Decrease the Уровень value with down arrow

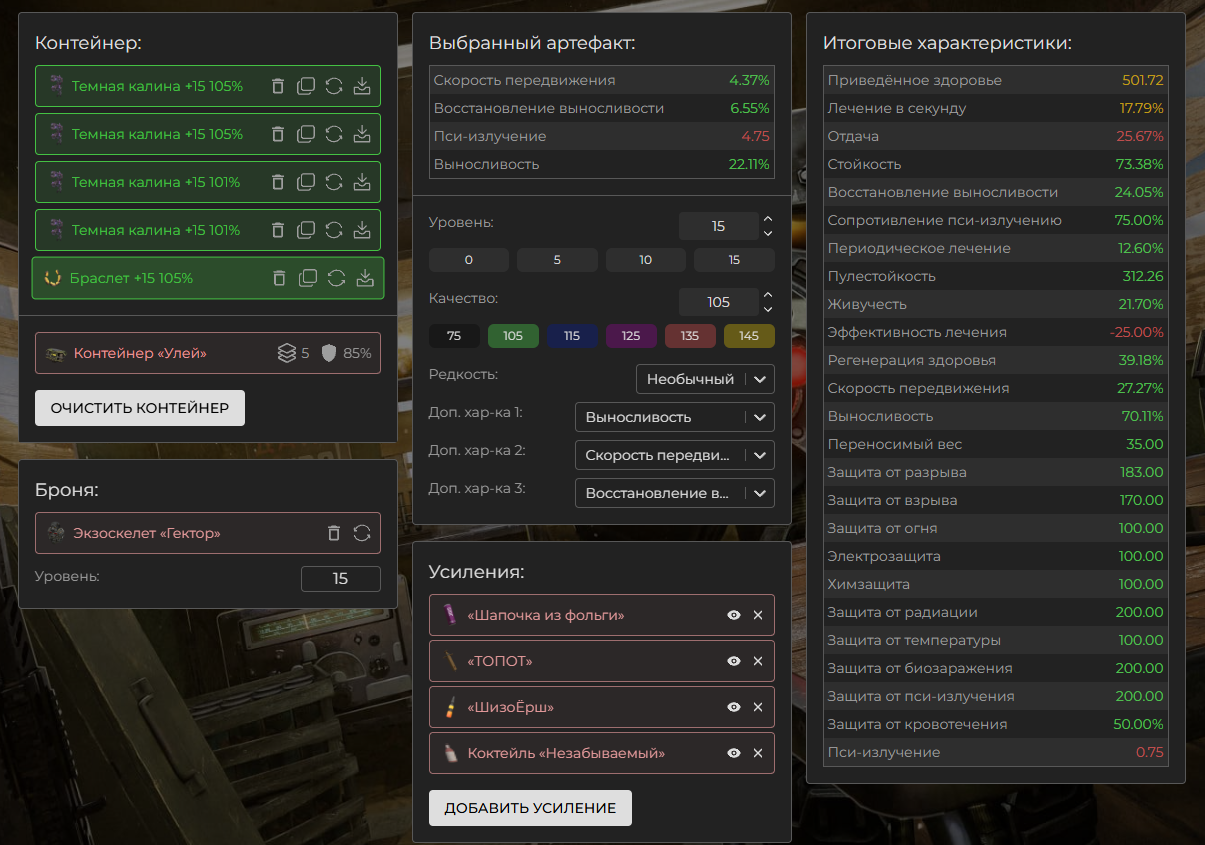coord(767,233)
